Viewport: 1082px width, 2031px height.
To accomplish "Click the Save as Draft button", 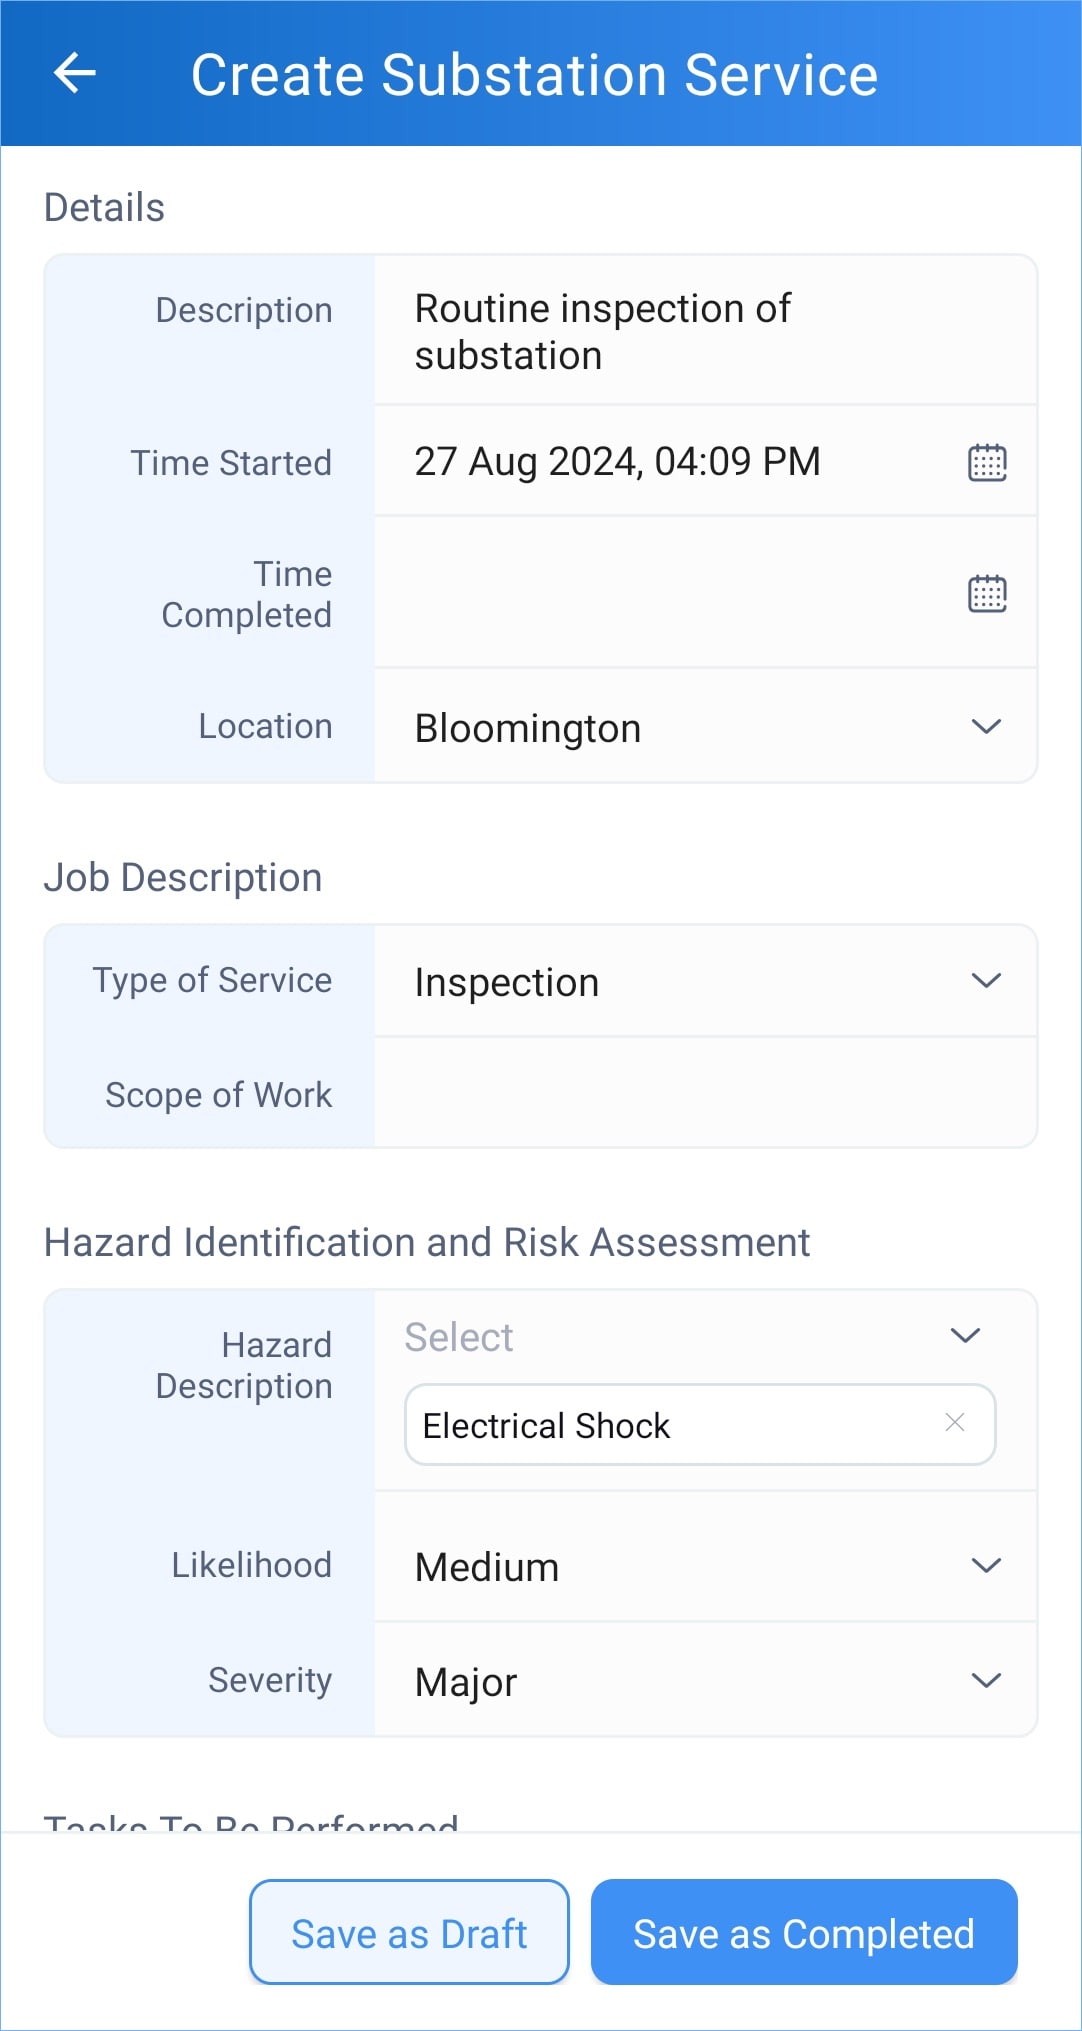I will (409, 1932).
